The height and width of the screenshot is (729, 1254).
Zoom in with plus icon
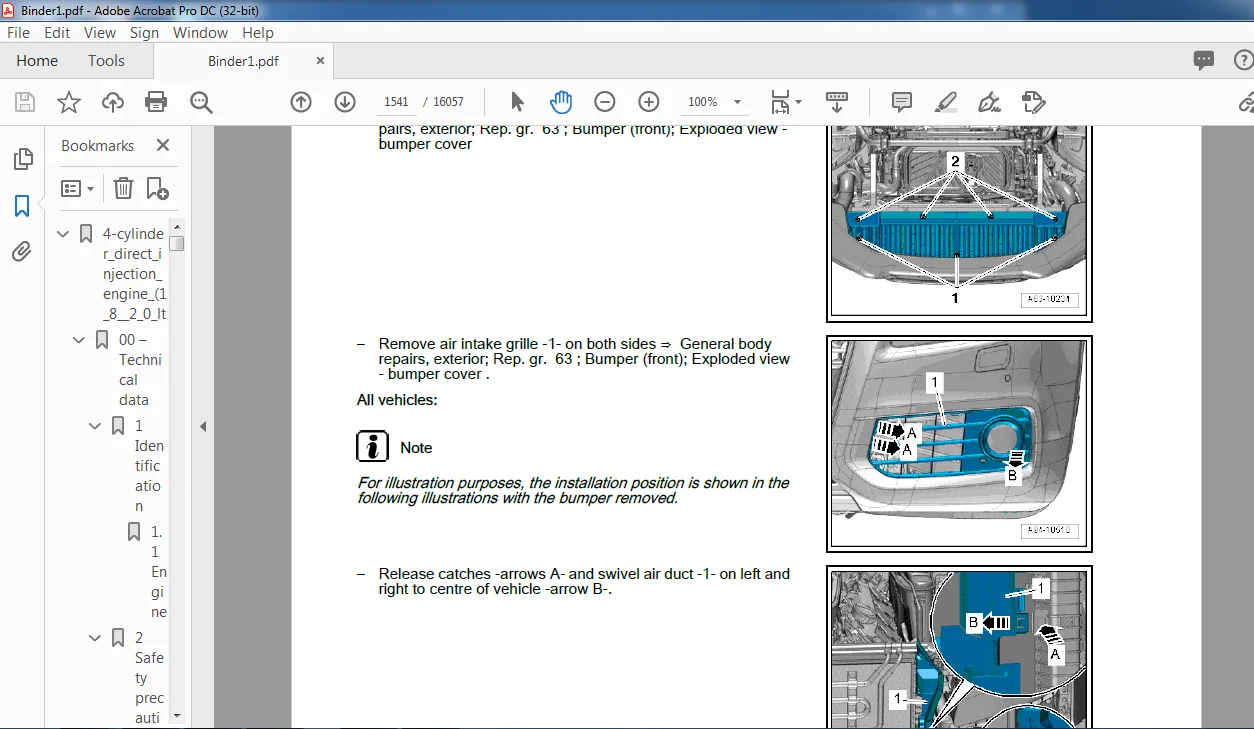pyautogui.click(x=649, y=102)
